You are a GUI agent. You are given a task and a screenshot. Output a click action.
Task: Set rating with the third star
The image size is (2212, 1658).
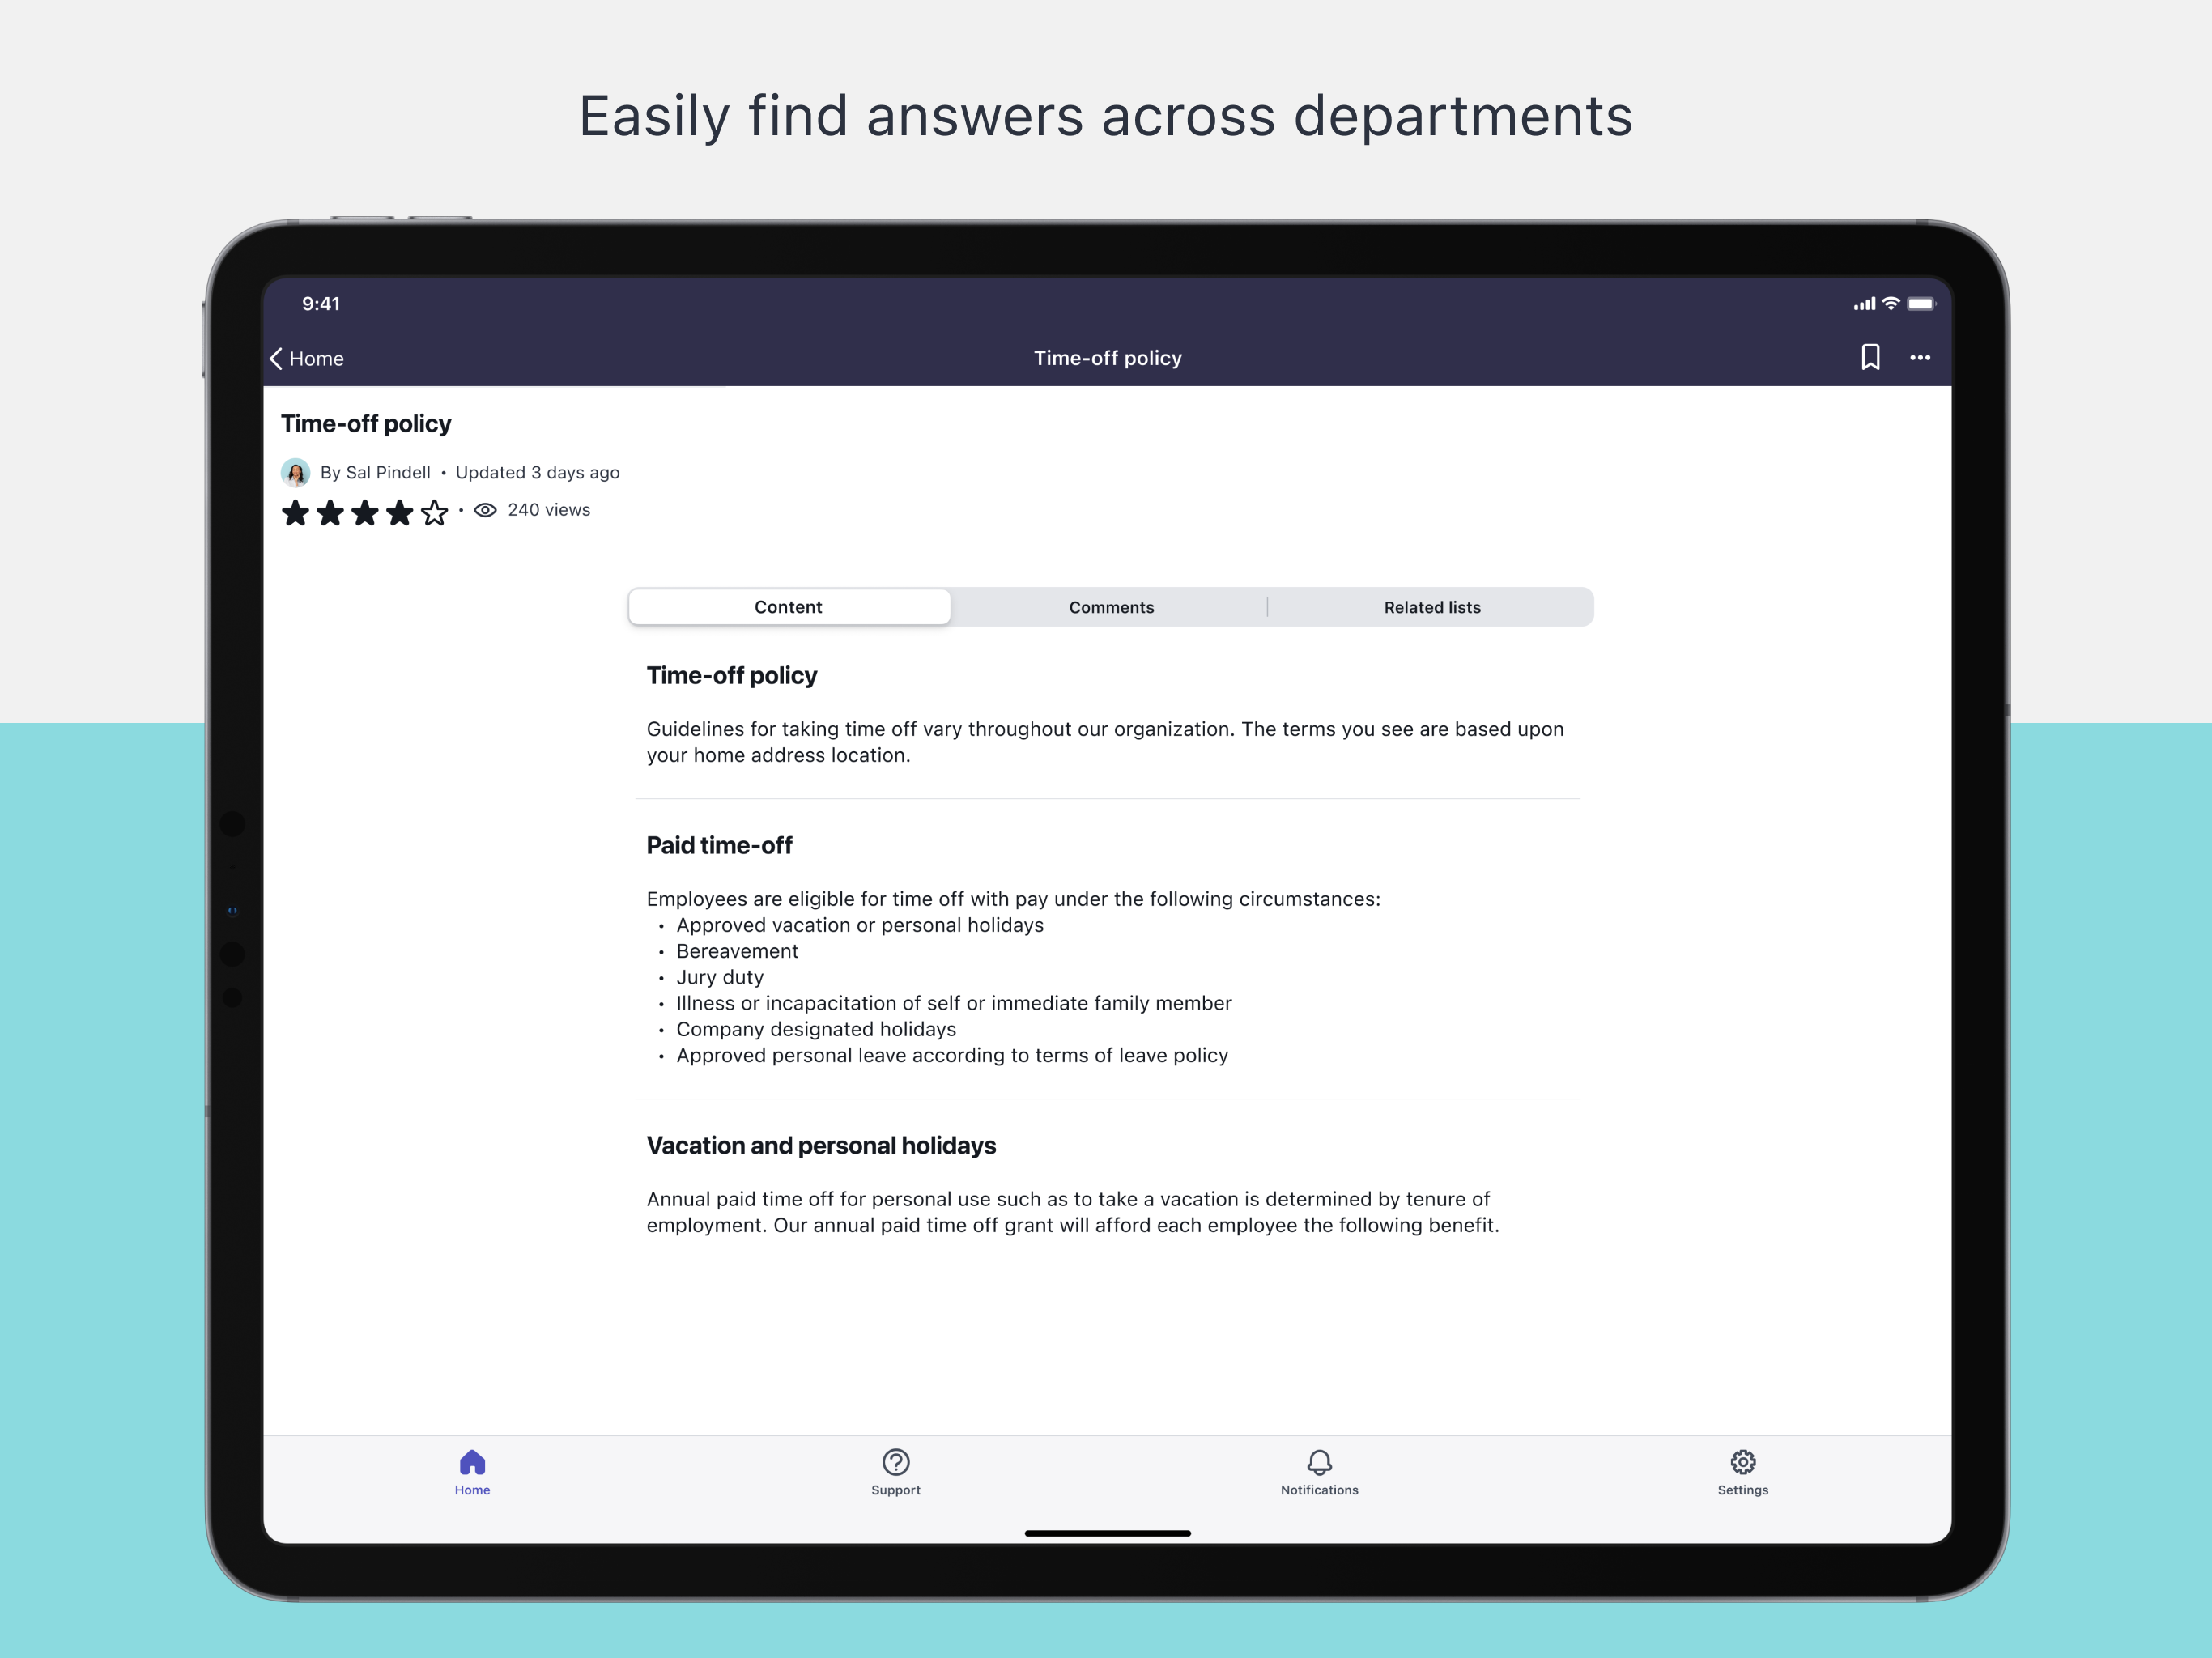tap(365, 513)
